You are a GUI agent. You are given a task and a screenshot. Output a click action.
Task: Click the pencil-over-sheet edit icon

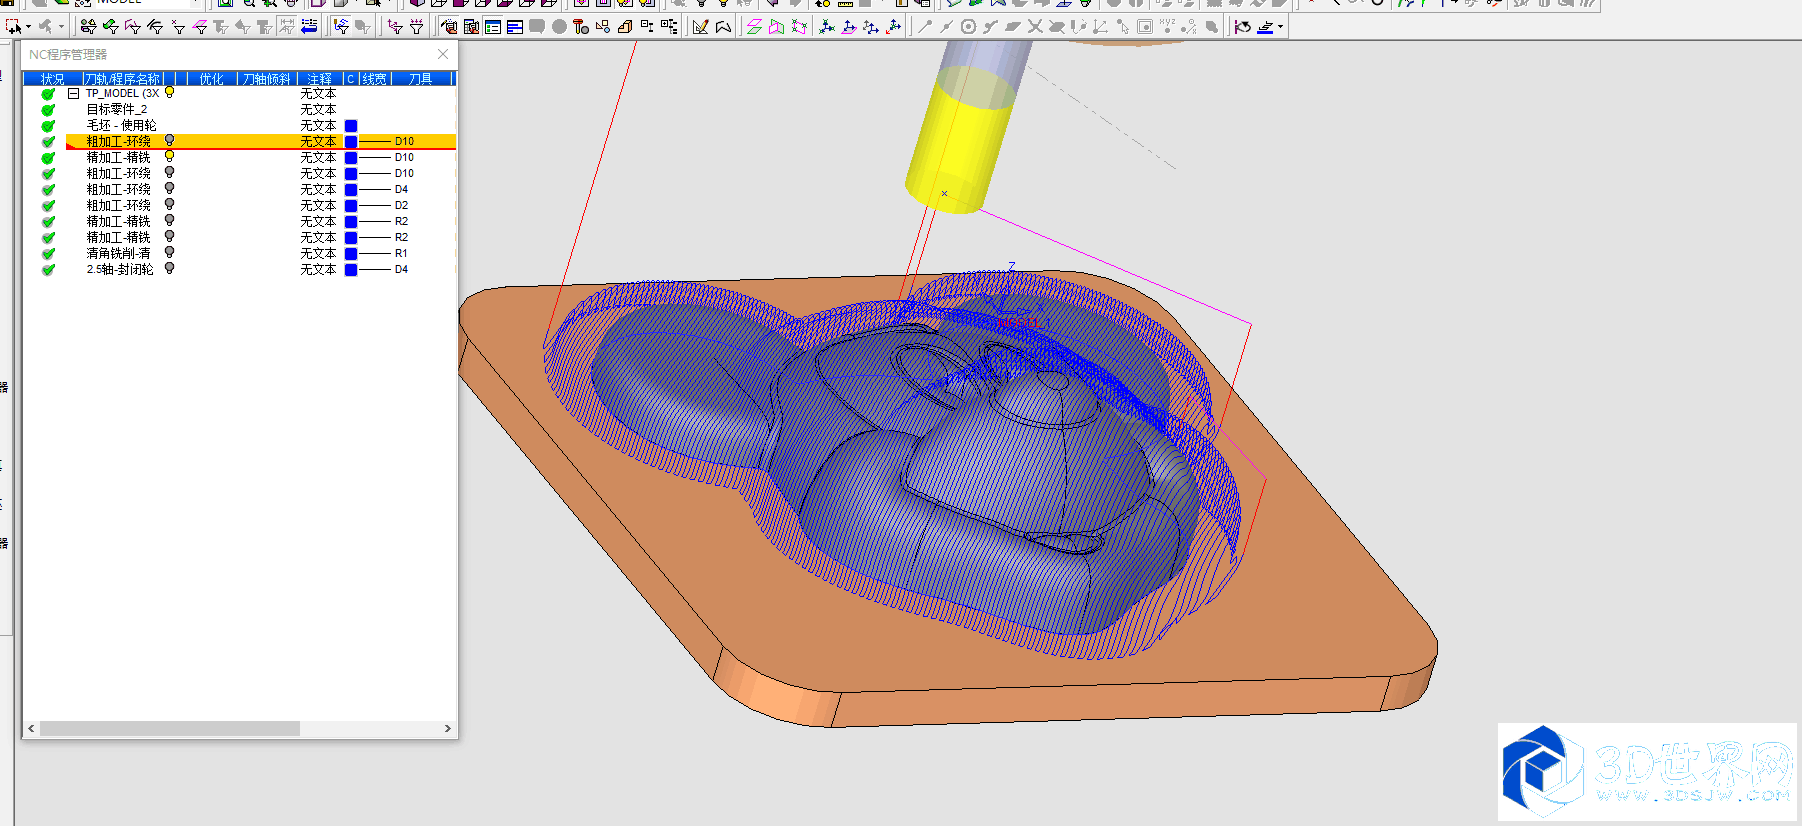click(700, 26)
